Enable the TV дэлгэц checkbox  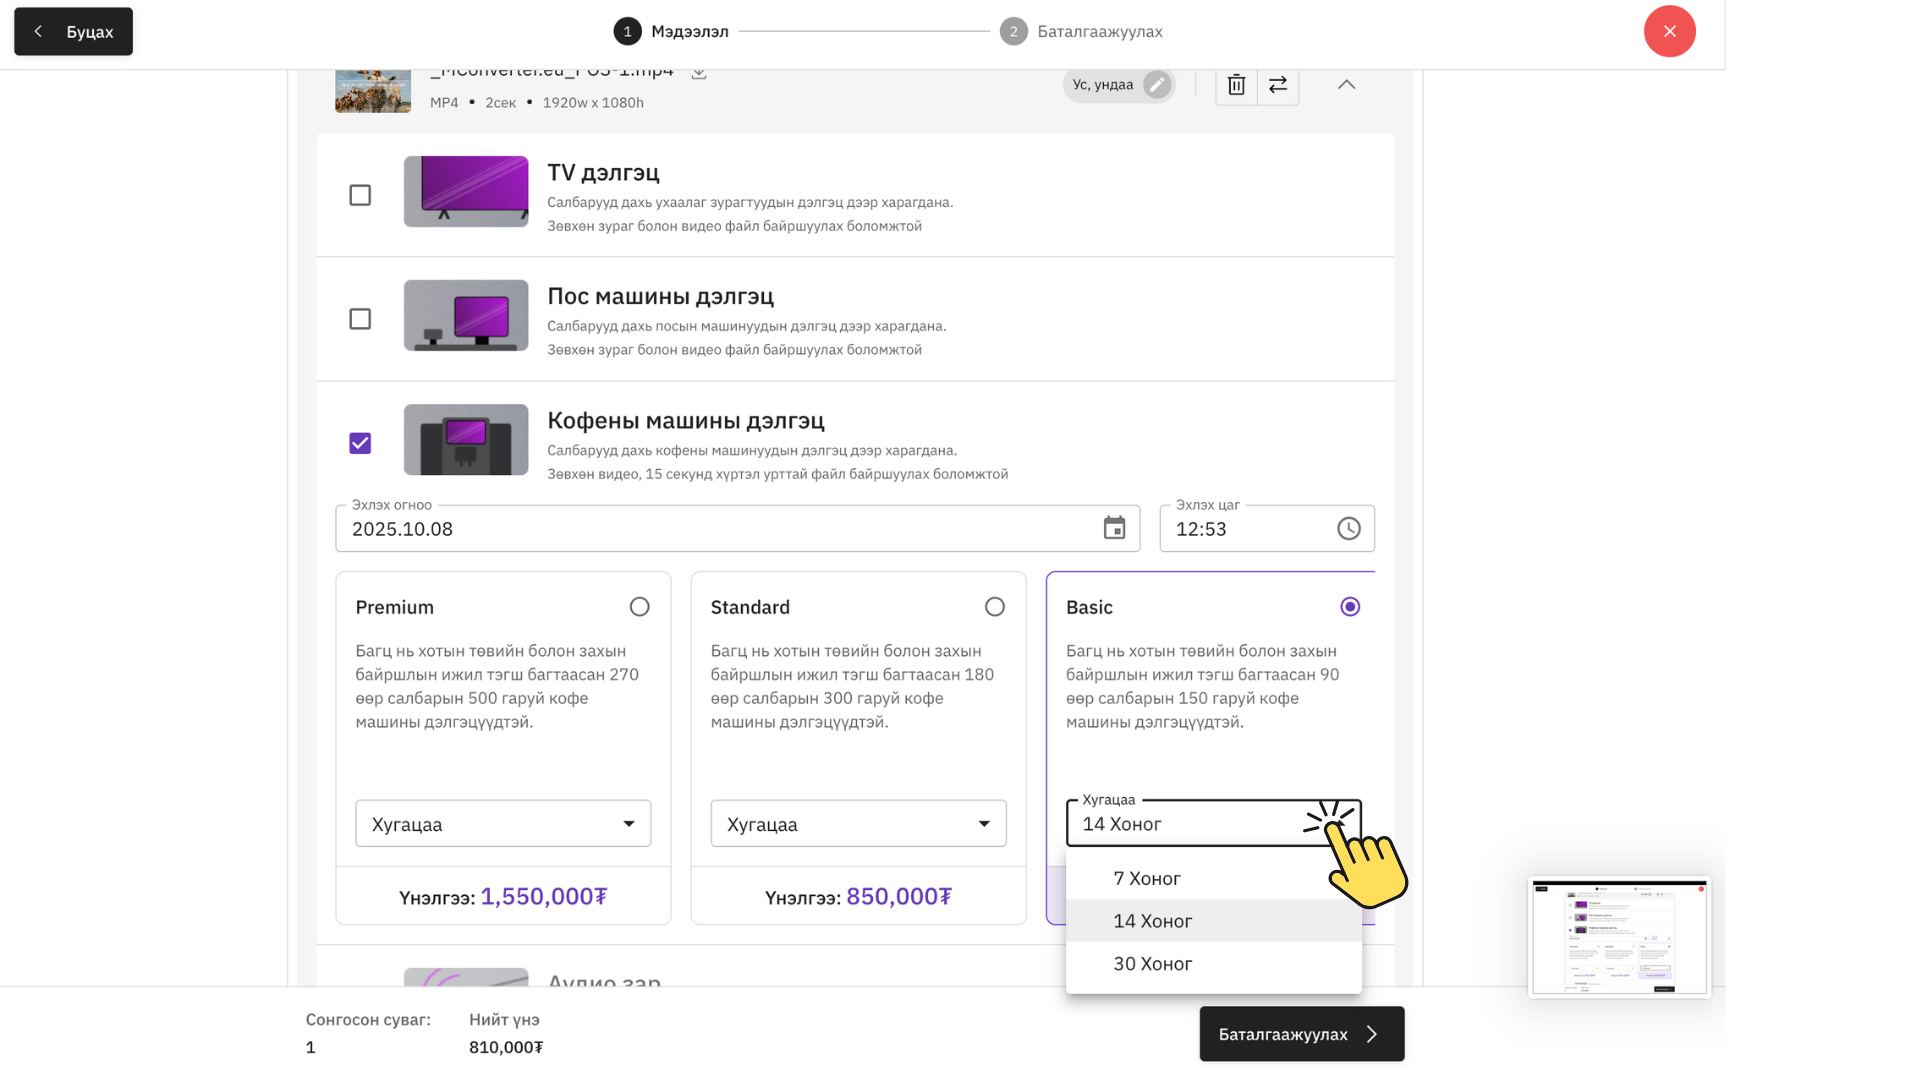click(x=360, y=195)
